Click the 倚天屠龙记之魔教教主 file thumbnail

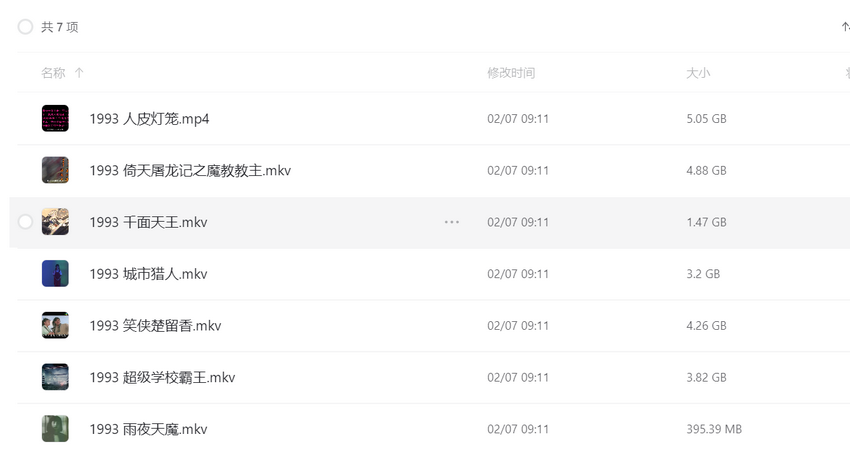click(x=55, y=170)
